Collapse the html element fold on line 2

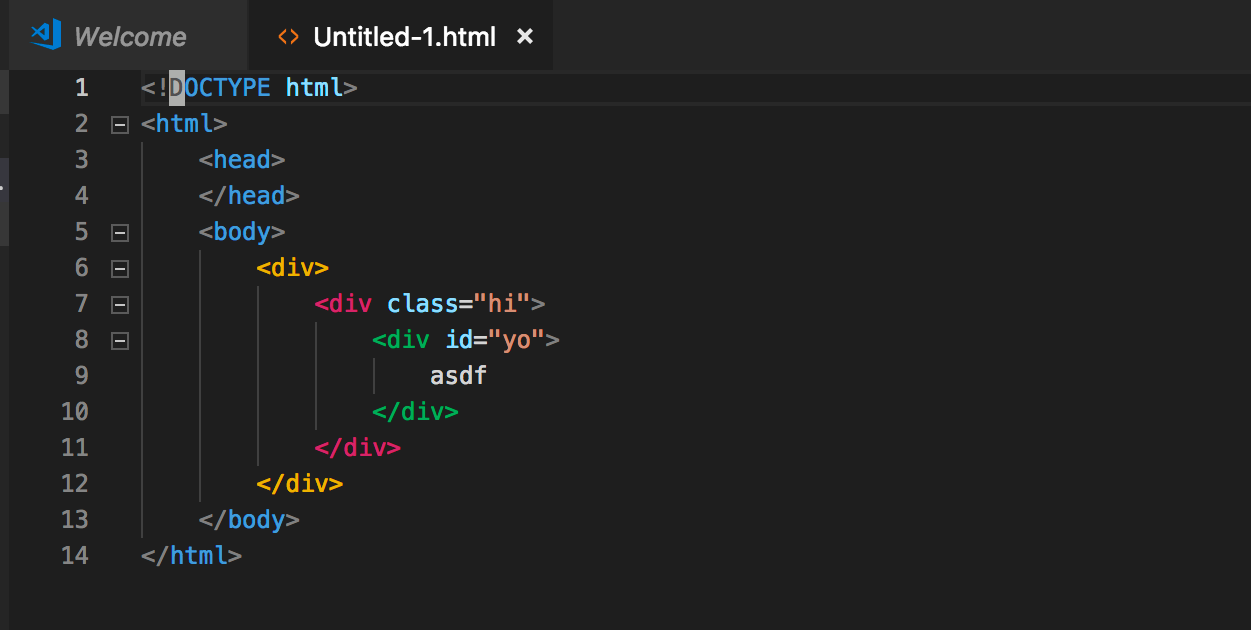coord(119,124)
